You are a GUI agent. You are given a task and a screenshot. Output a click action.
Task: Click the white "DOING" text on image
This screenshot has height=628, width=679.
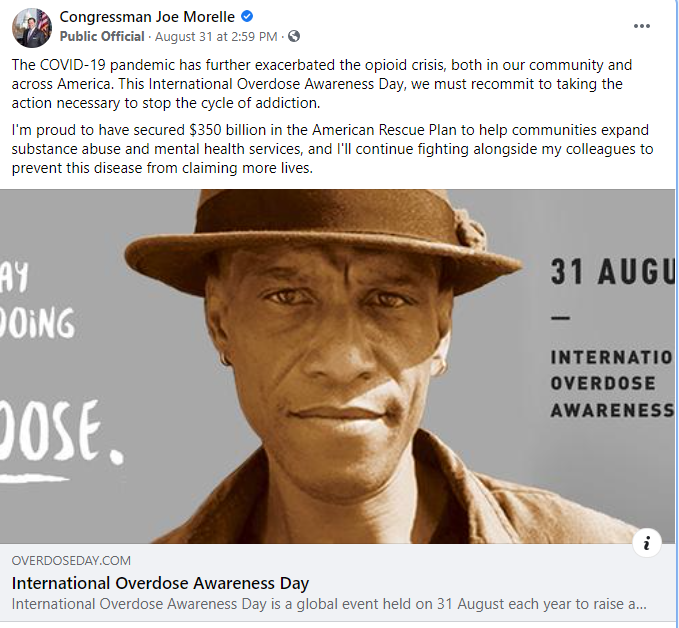(37, 324)
